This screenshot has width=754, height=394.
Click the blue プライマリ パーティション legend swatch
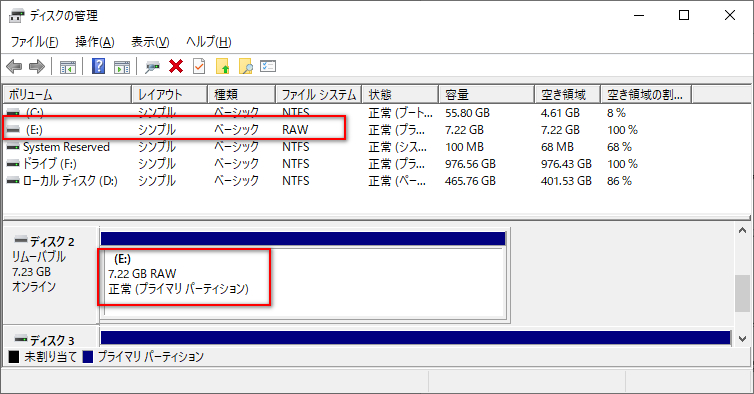[88, 357]
